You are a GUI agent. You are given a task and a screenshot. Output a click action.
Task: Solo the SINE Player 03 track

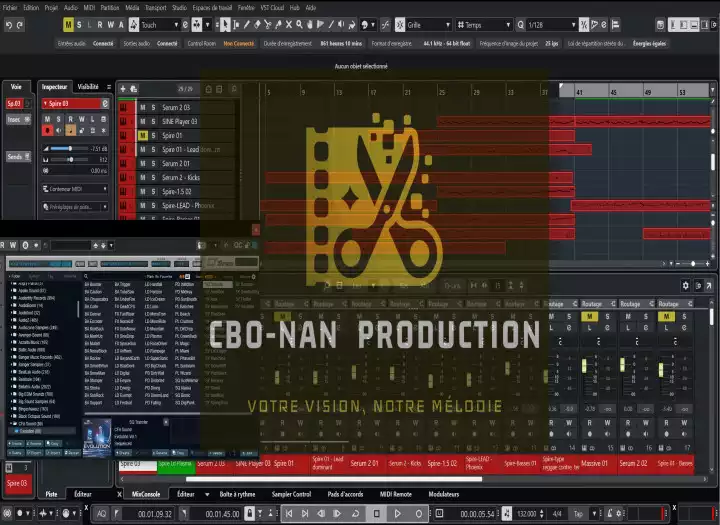[153, 121]
